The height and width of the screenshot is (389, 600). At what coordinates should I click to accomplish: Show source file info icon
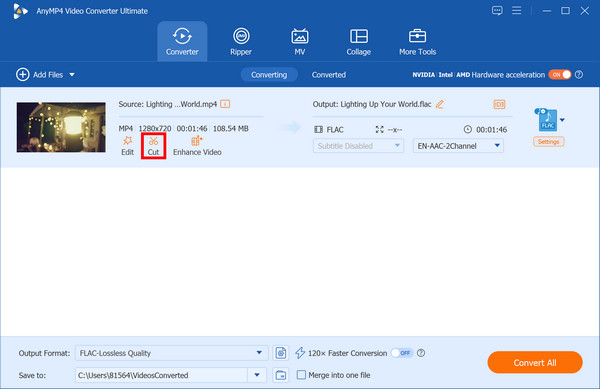click(225, 104)
